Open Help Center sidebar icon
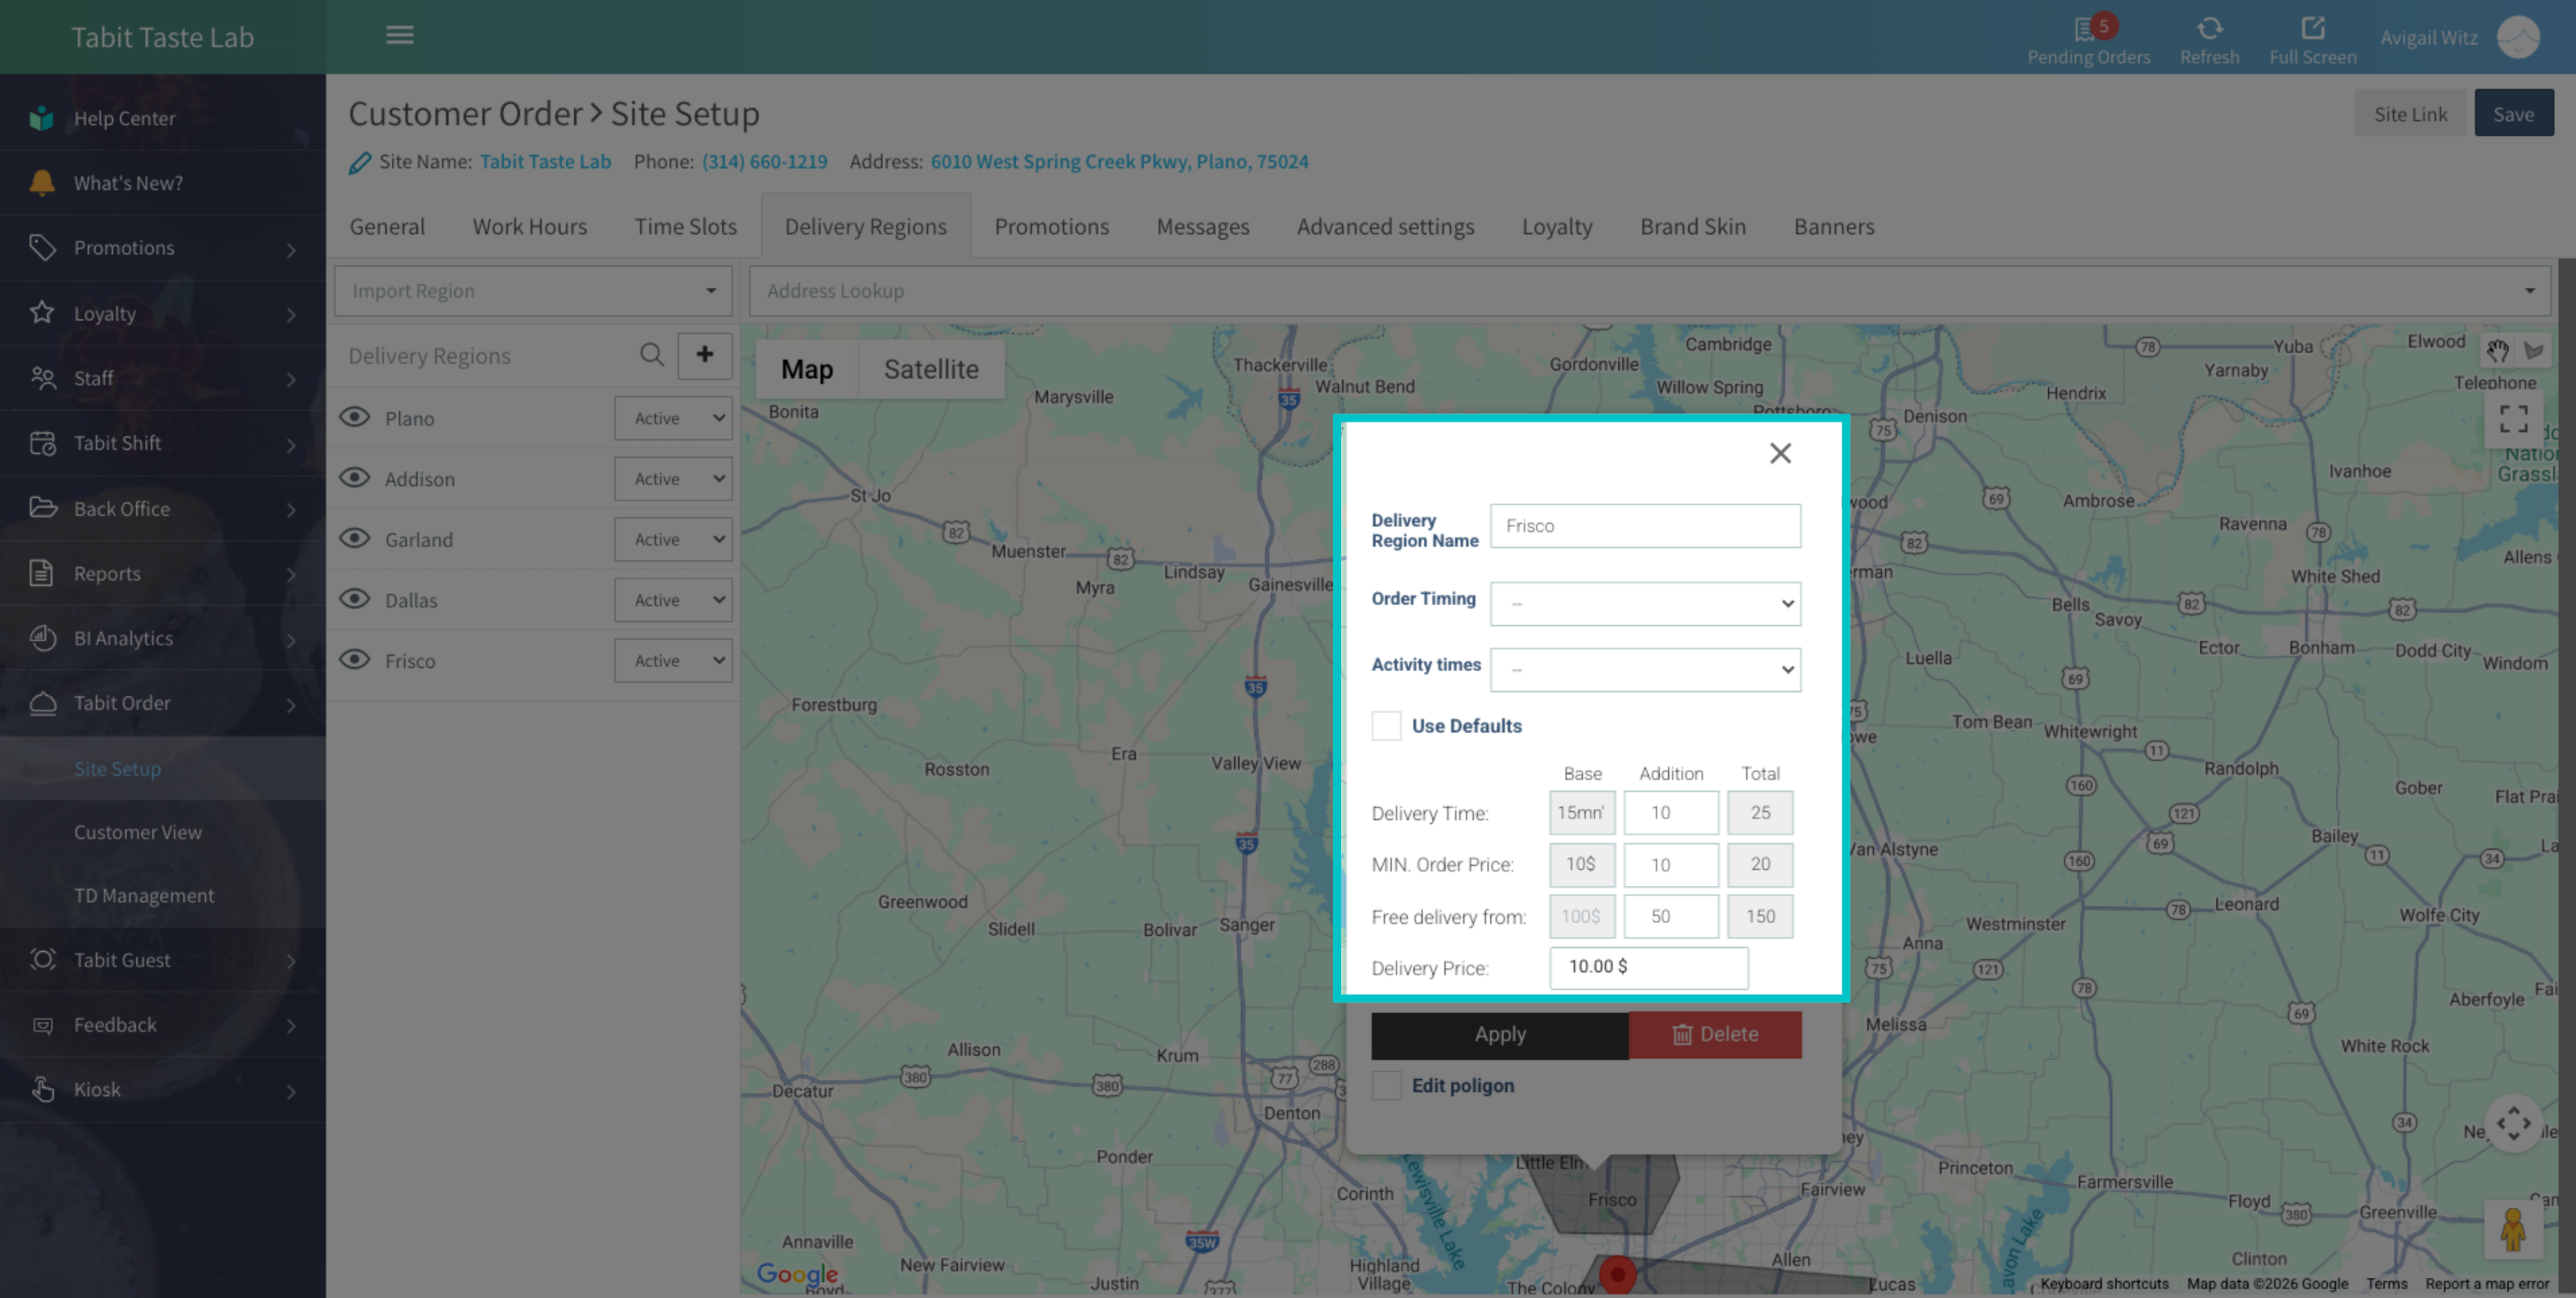The width and height of the screenshot is (2576, 1298). [x=41, y=118]
